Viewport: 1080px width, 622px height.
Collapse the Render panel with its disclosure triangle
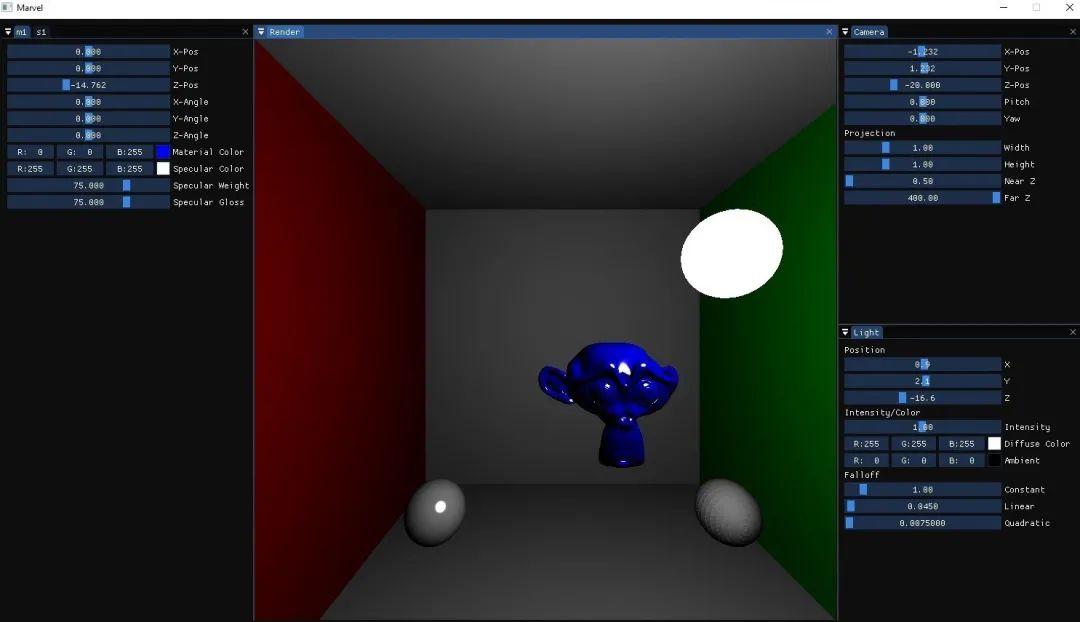(261, 31)
